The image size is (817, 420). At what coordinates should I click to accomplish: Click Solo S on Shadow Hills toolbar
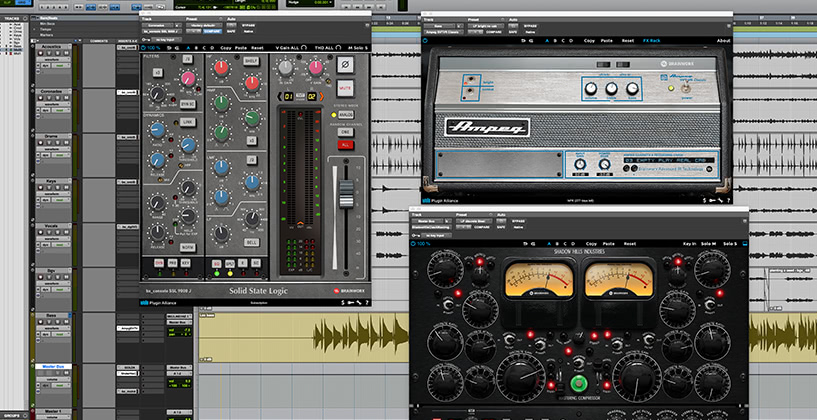(x=730, y=244)
